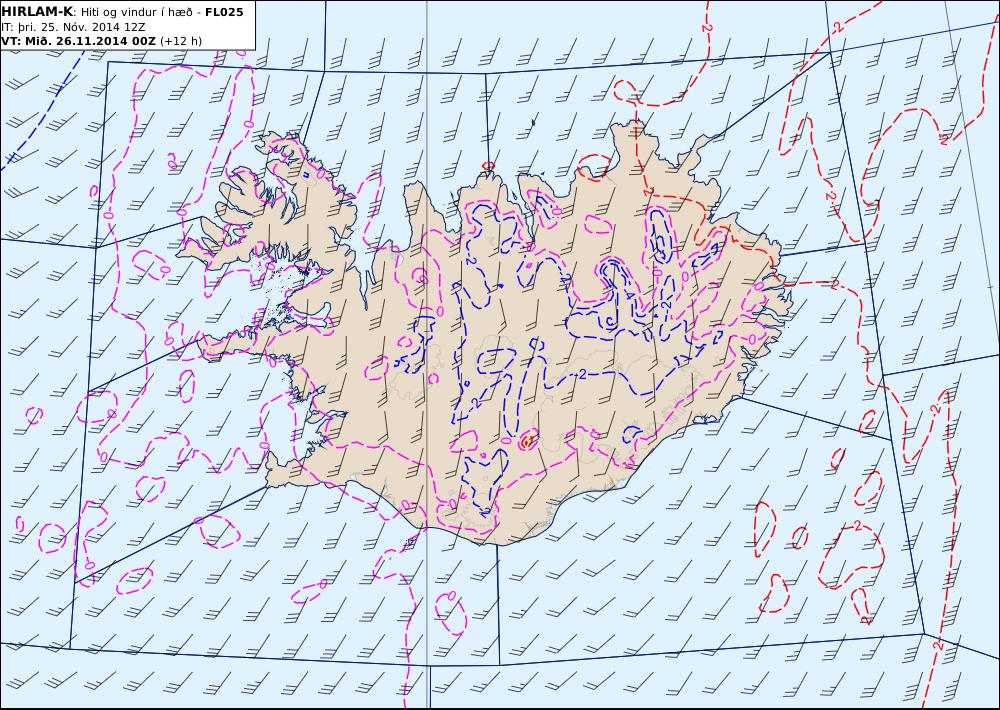This screenshot has width=1000, height=710.
Task: Click the 'VT: Mið. 26.11.2014 00Z' valid time
Action: coord(78,41)
